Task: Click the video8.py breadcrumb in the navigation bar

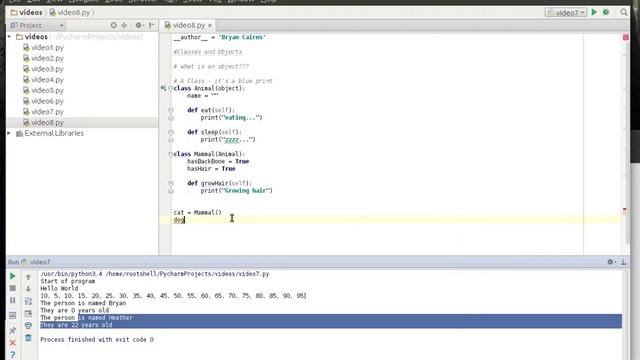Action: pyautogui.click(x=70, y=12)
